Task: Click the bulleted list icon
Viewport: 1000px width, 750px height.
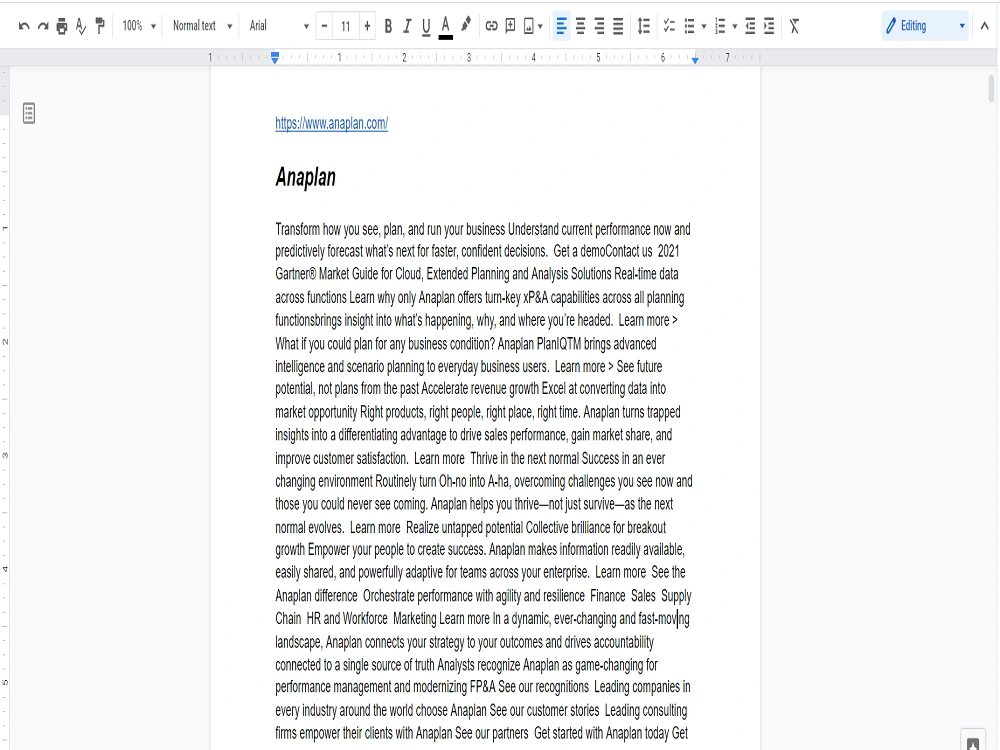Action: 689,26
